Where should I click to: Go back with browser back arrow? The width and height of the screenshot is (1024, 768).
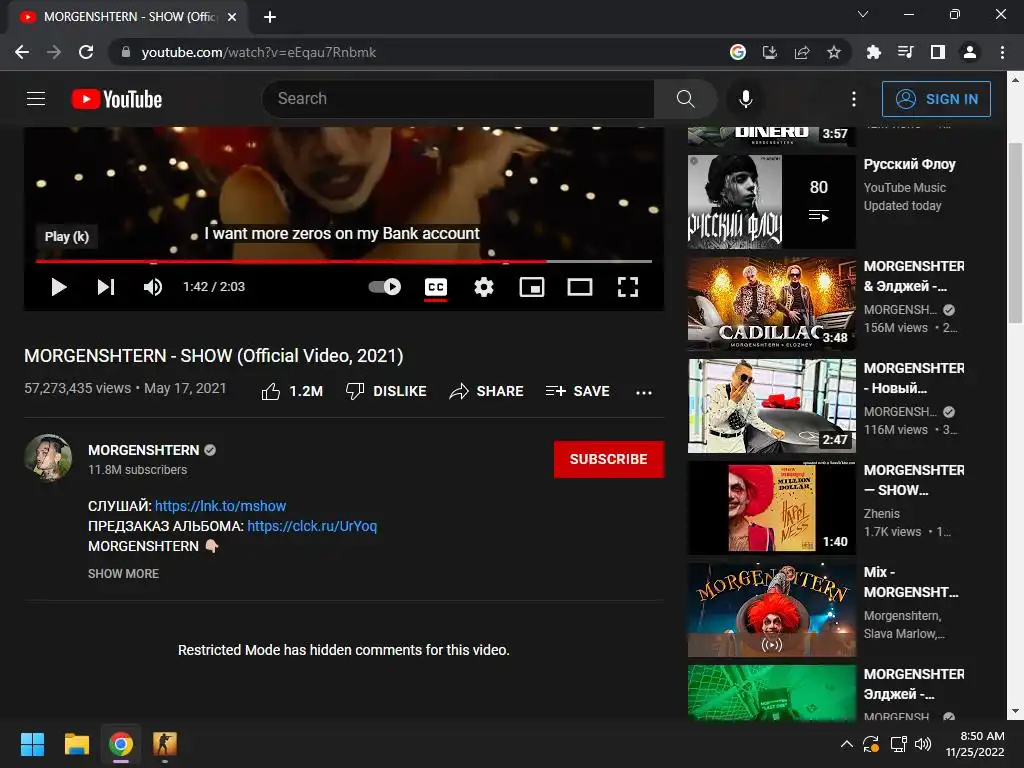pos(22,52)
